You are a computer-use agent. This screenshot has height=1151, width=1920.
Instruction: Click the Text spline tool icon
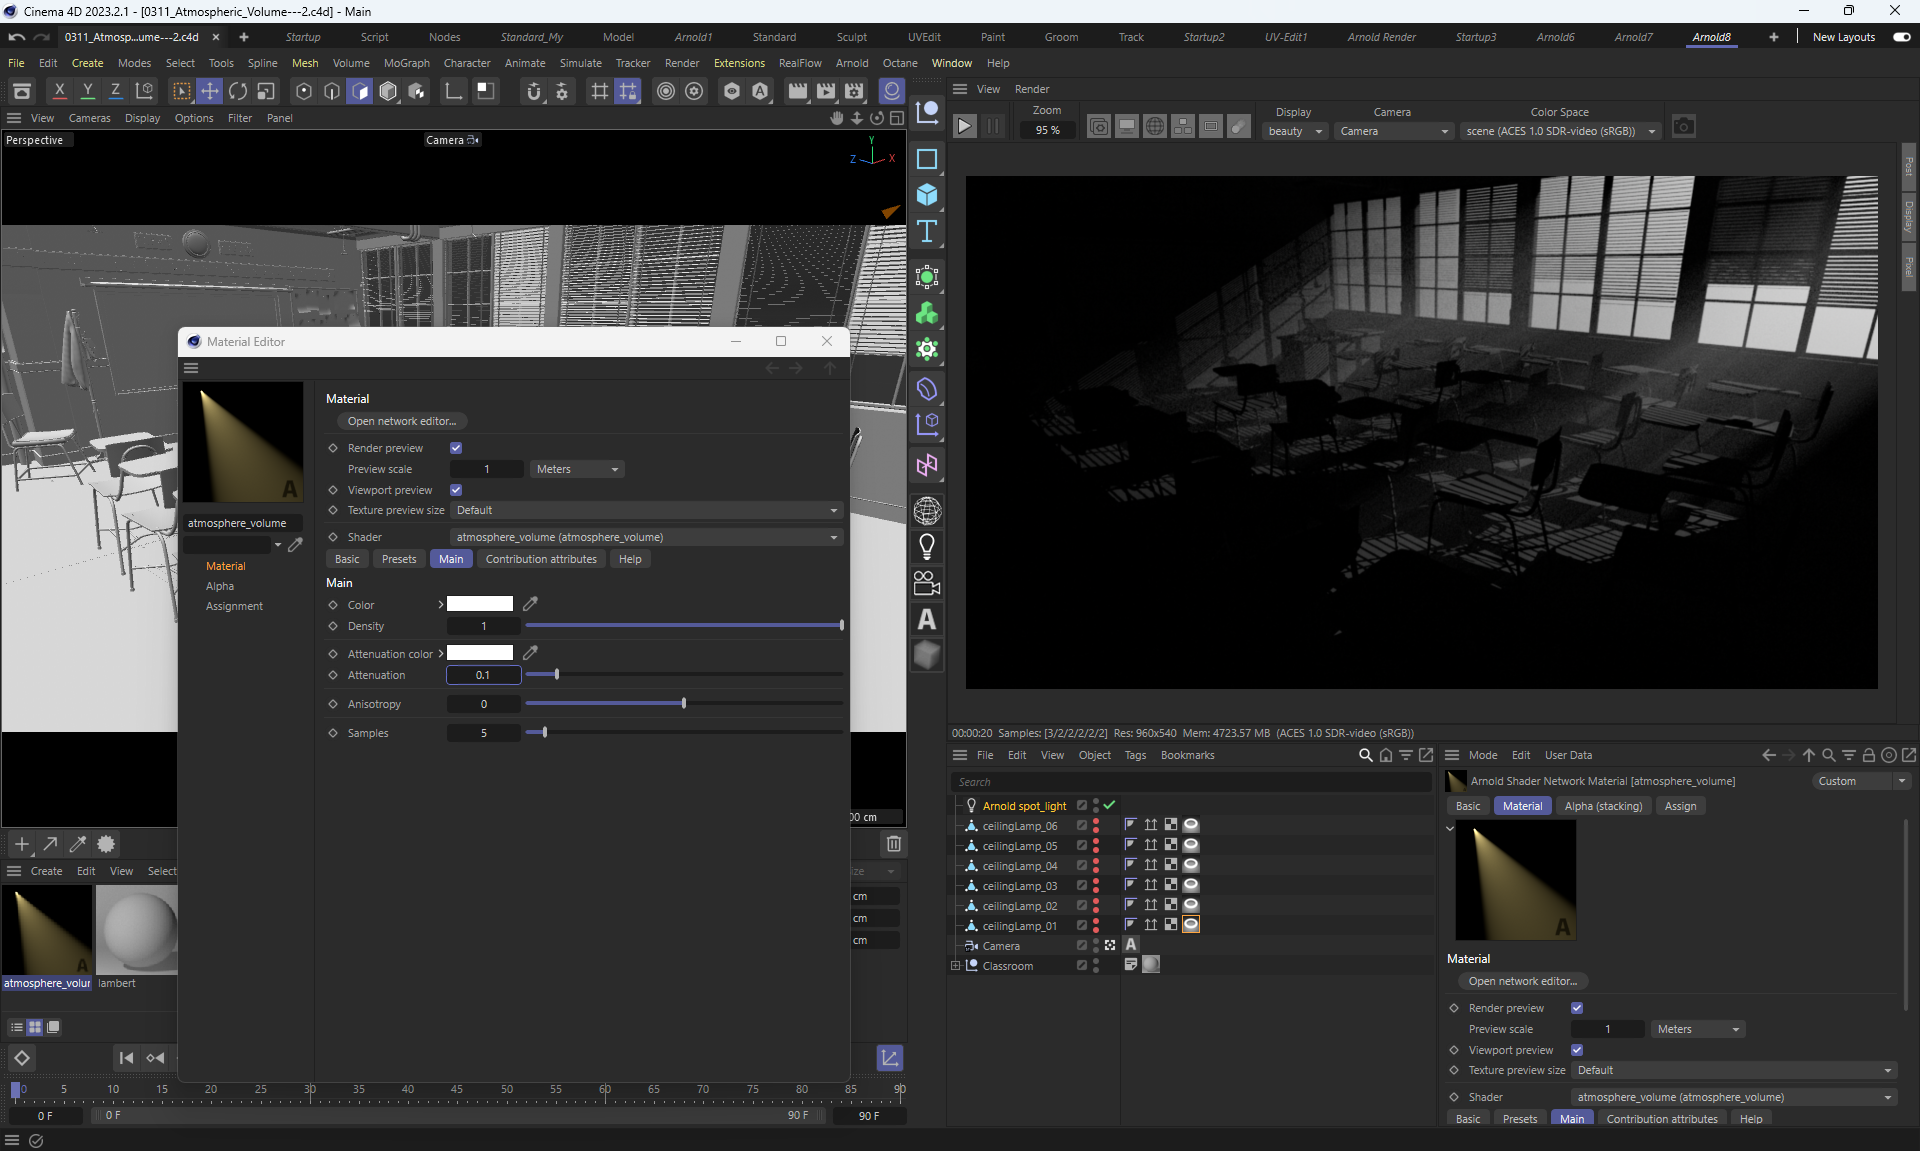(x=927, y=231)
